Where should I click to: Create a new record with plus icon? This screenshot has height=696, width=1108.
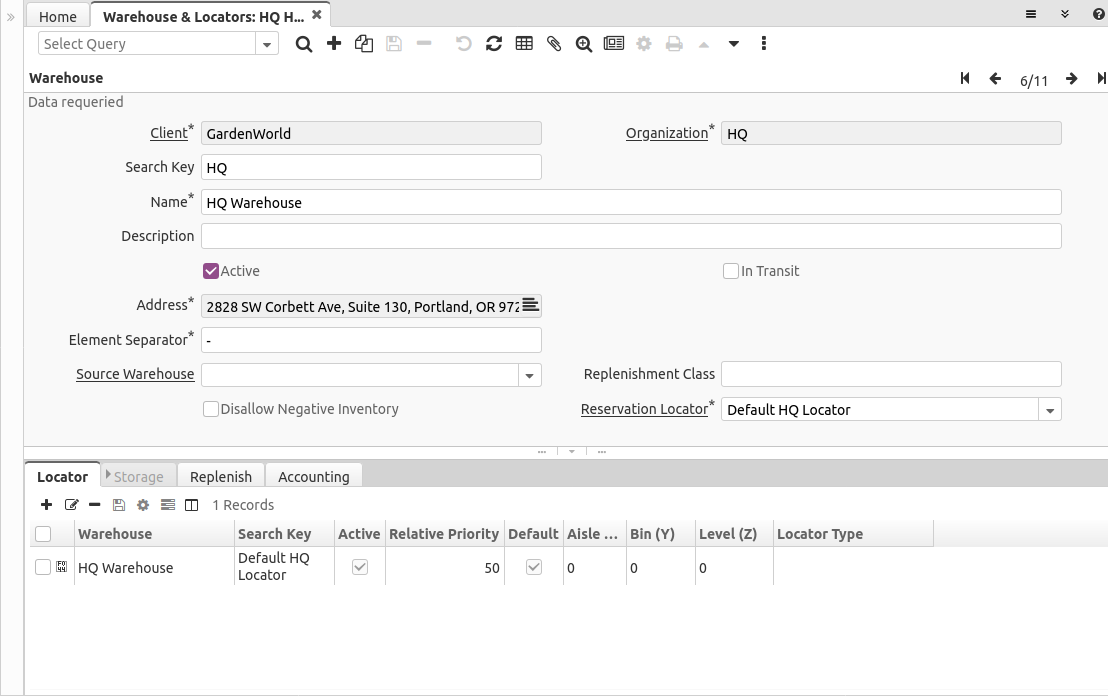point(334,44)
